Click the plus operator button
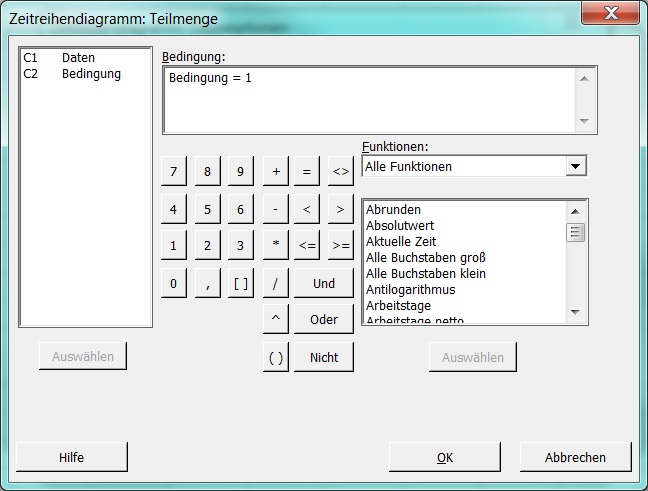 pos(276,171)
